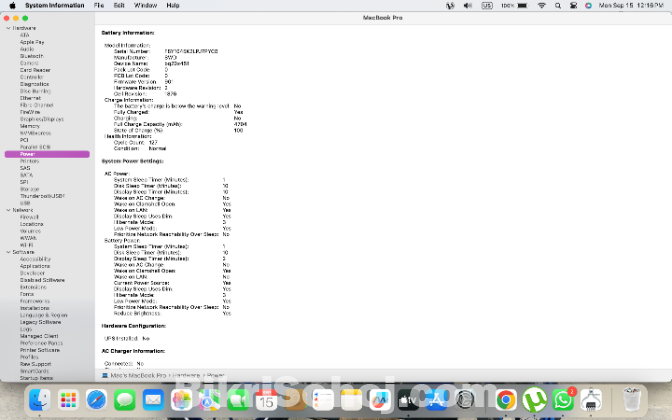Activate Siri from the menu bar
Screen dimensions: 672x420
point(588,6)
